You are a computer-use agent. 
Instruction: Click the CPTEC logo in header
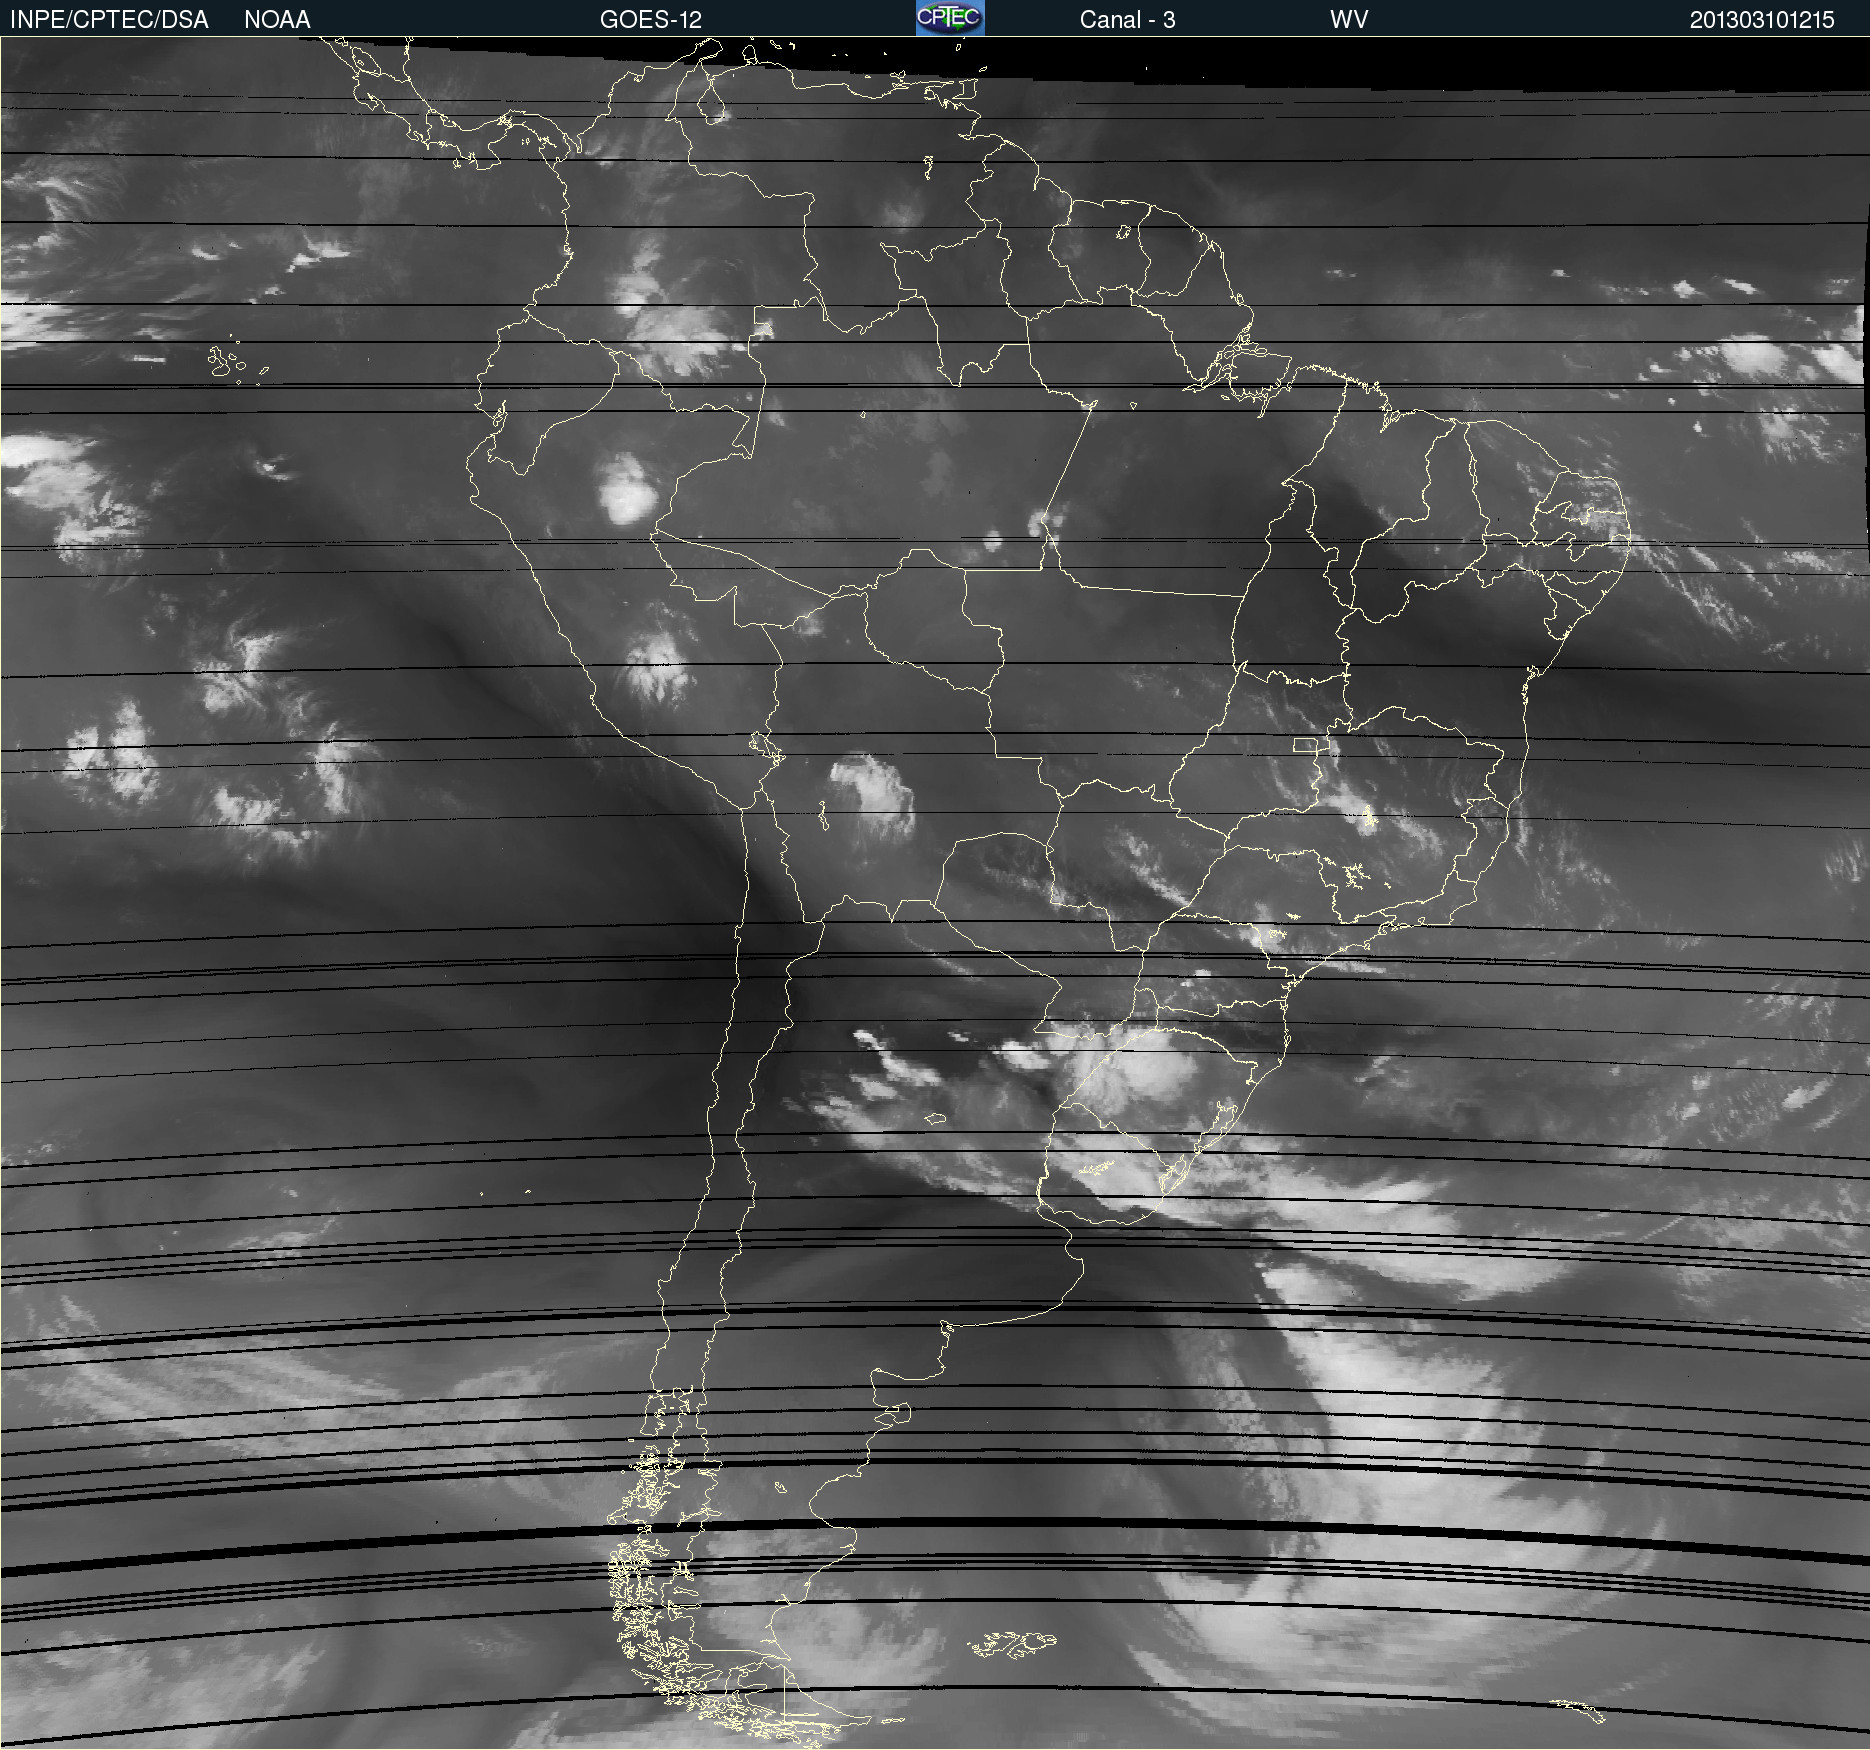pos(950,18)
